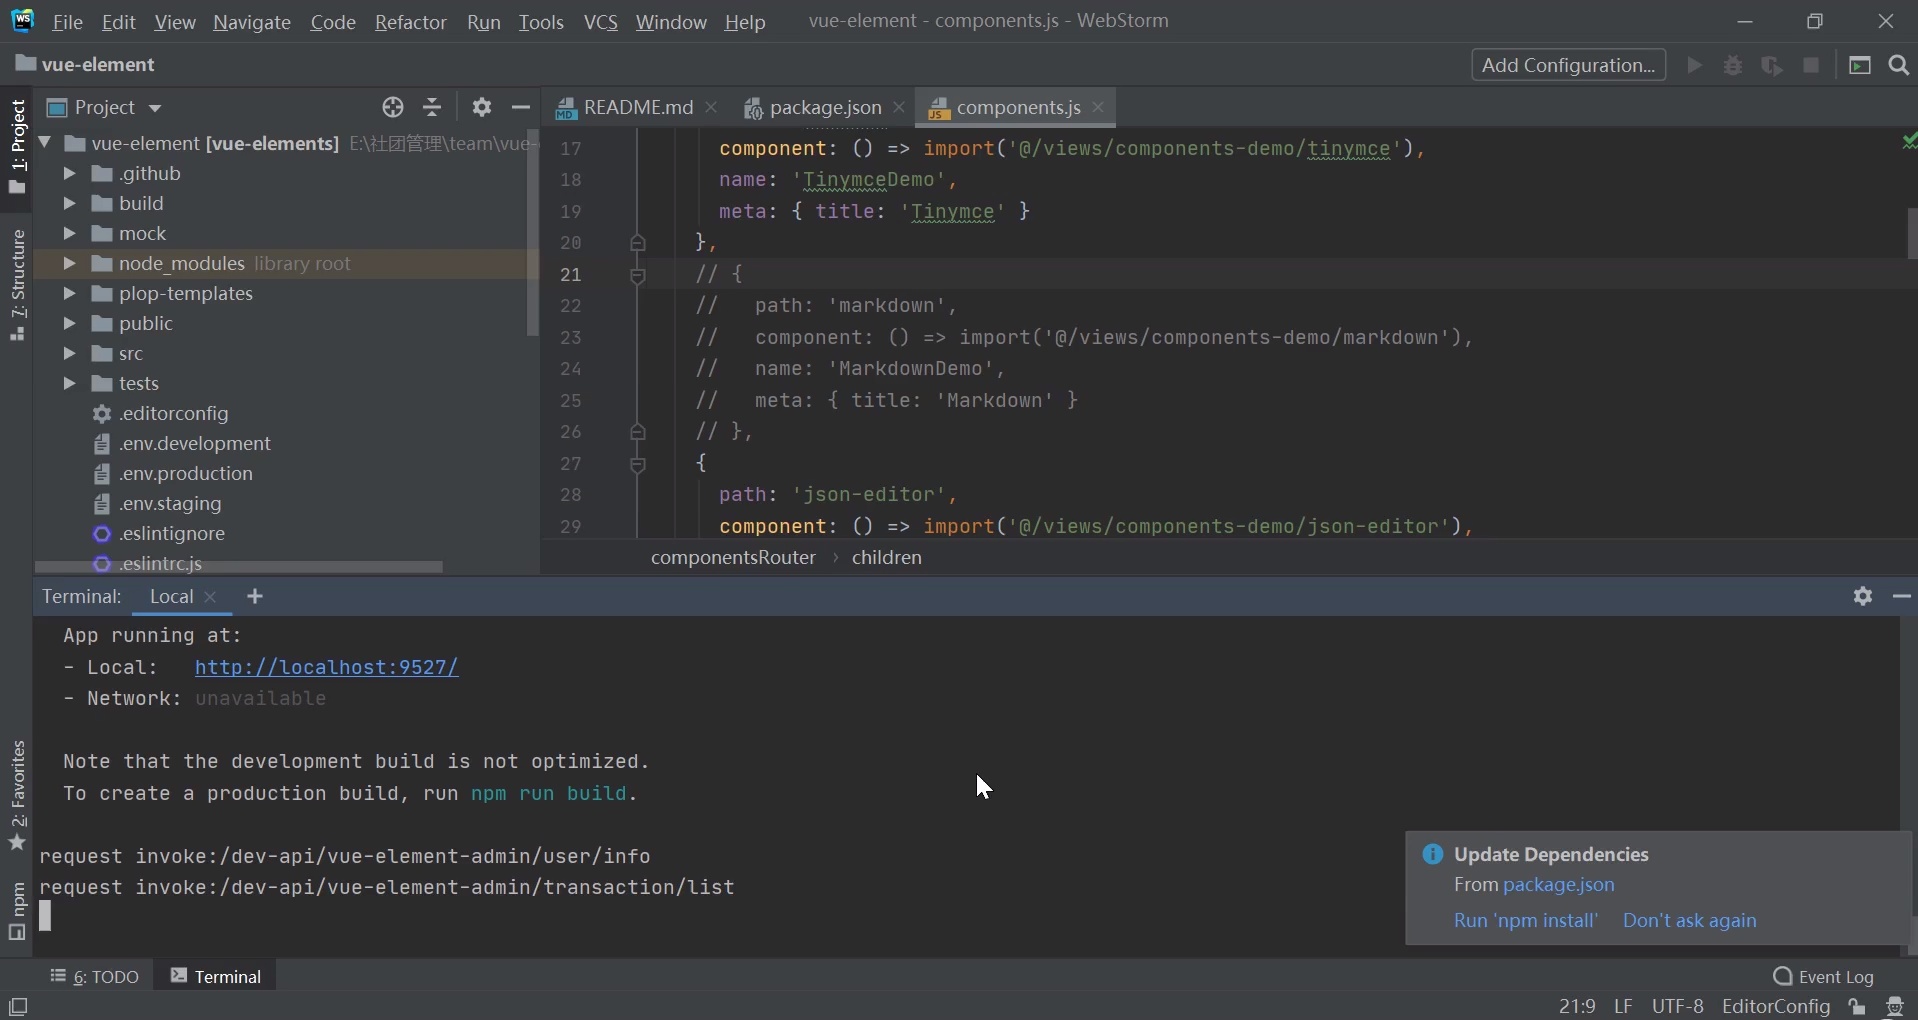Open terminal settings with the gear icon
This screenshot has height=1020, width=1918.
coord(1864,597)
